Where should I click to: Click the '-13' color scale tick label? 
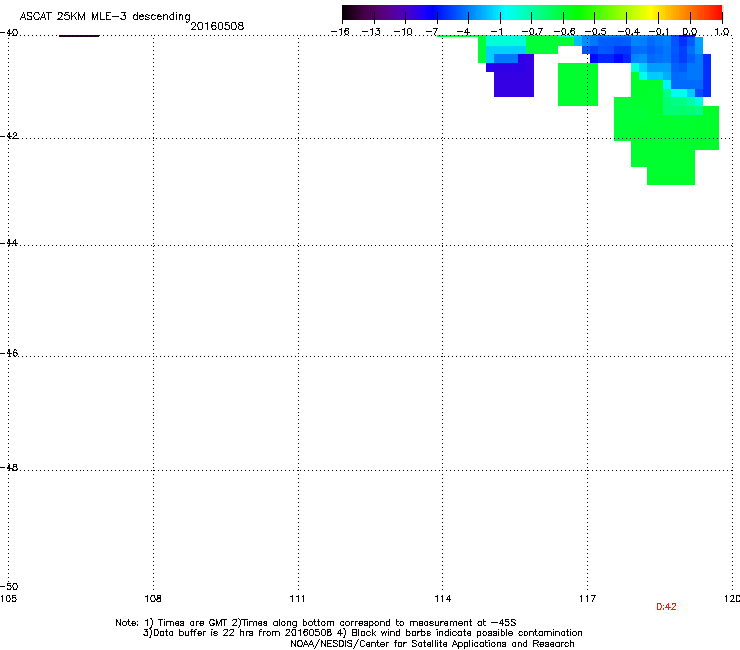[371, 32]
